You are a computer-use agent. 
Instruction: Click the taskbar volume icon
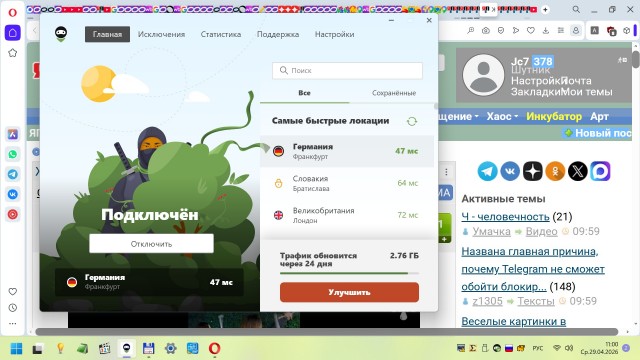569,348
